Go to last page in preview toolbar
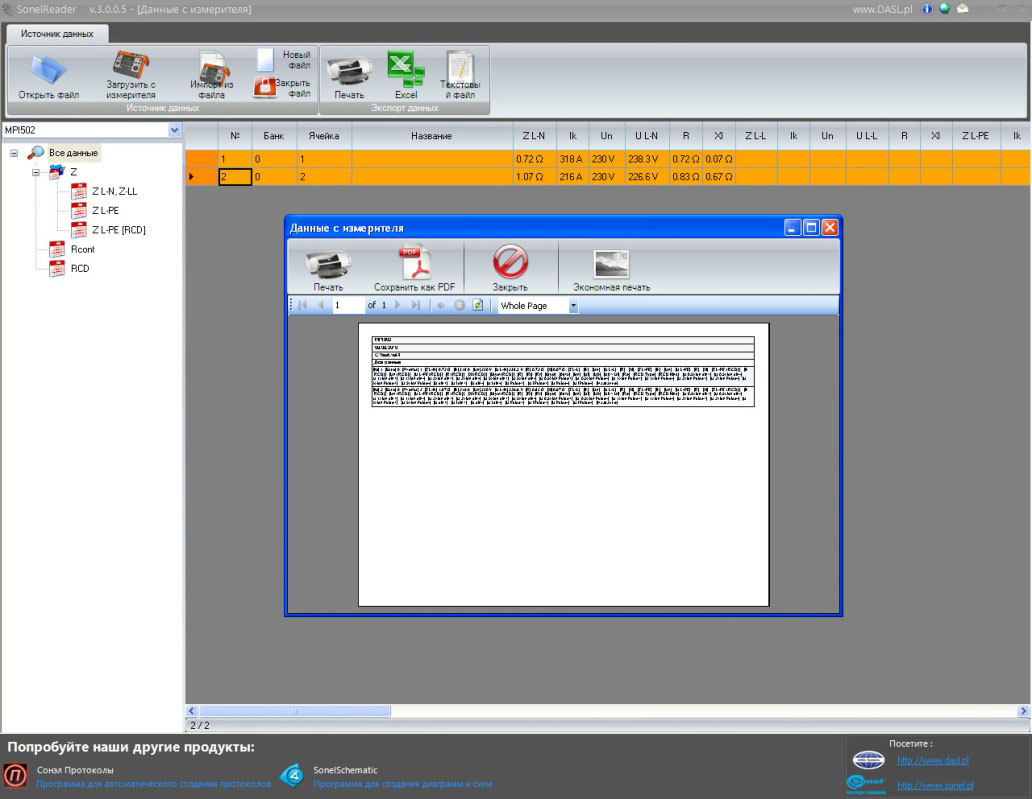The height and width of the screenshot is (799, 1032). pos(415,305)
